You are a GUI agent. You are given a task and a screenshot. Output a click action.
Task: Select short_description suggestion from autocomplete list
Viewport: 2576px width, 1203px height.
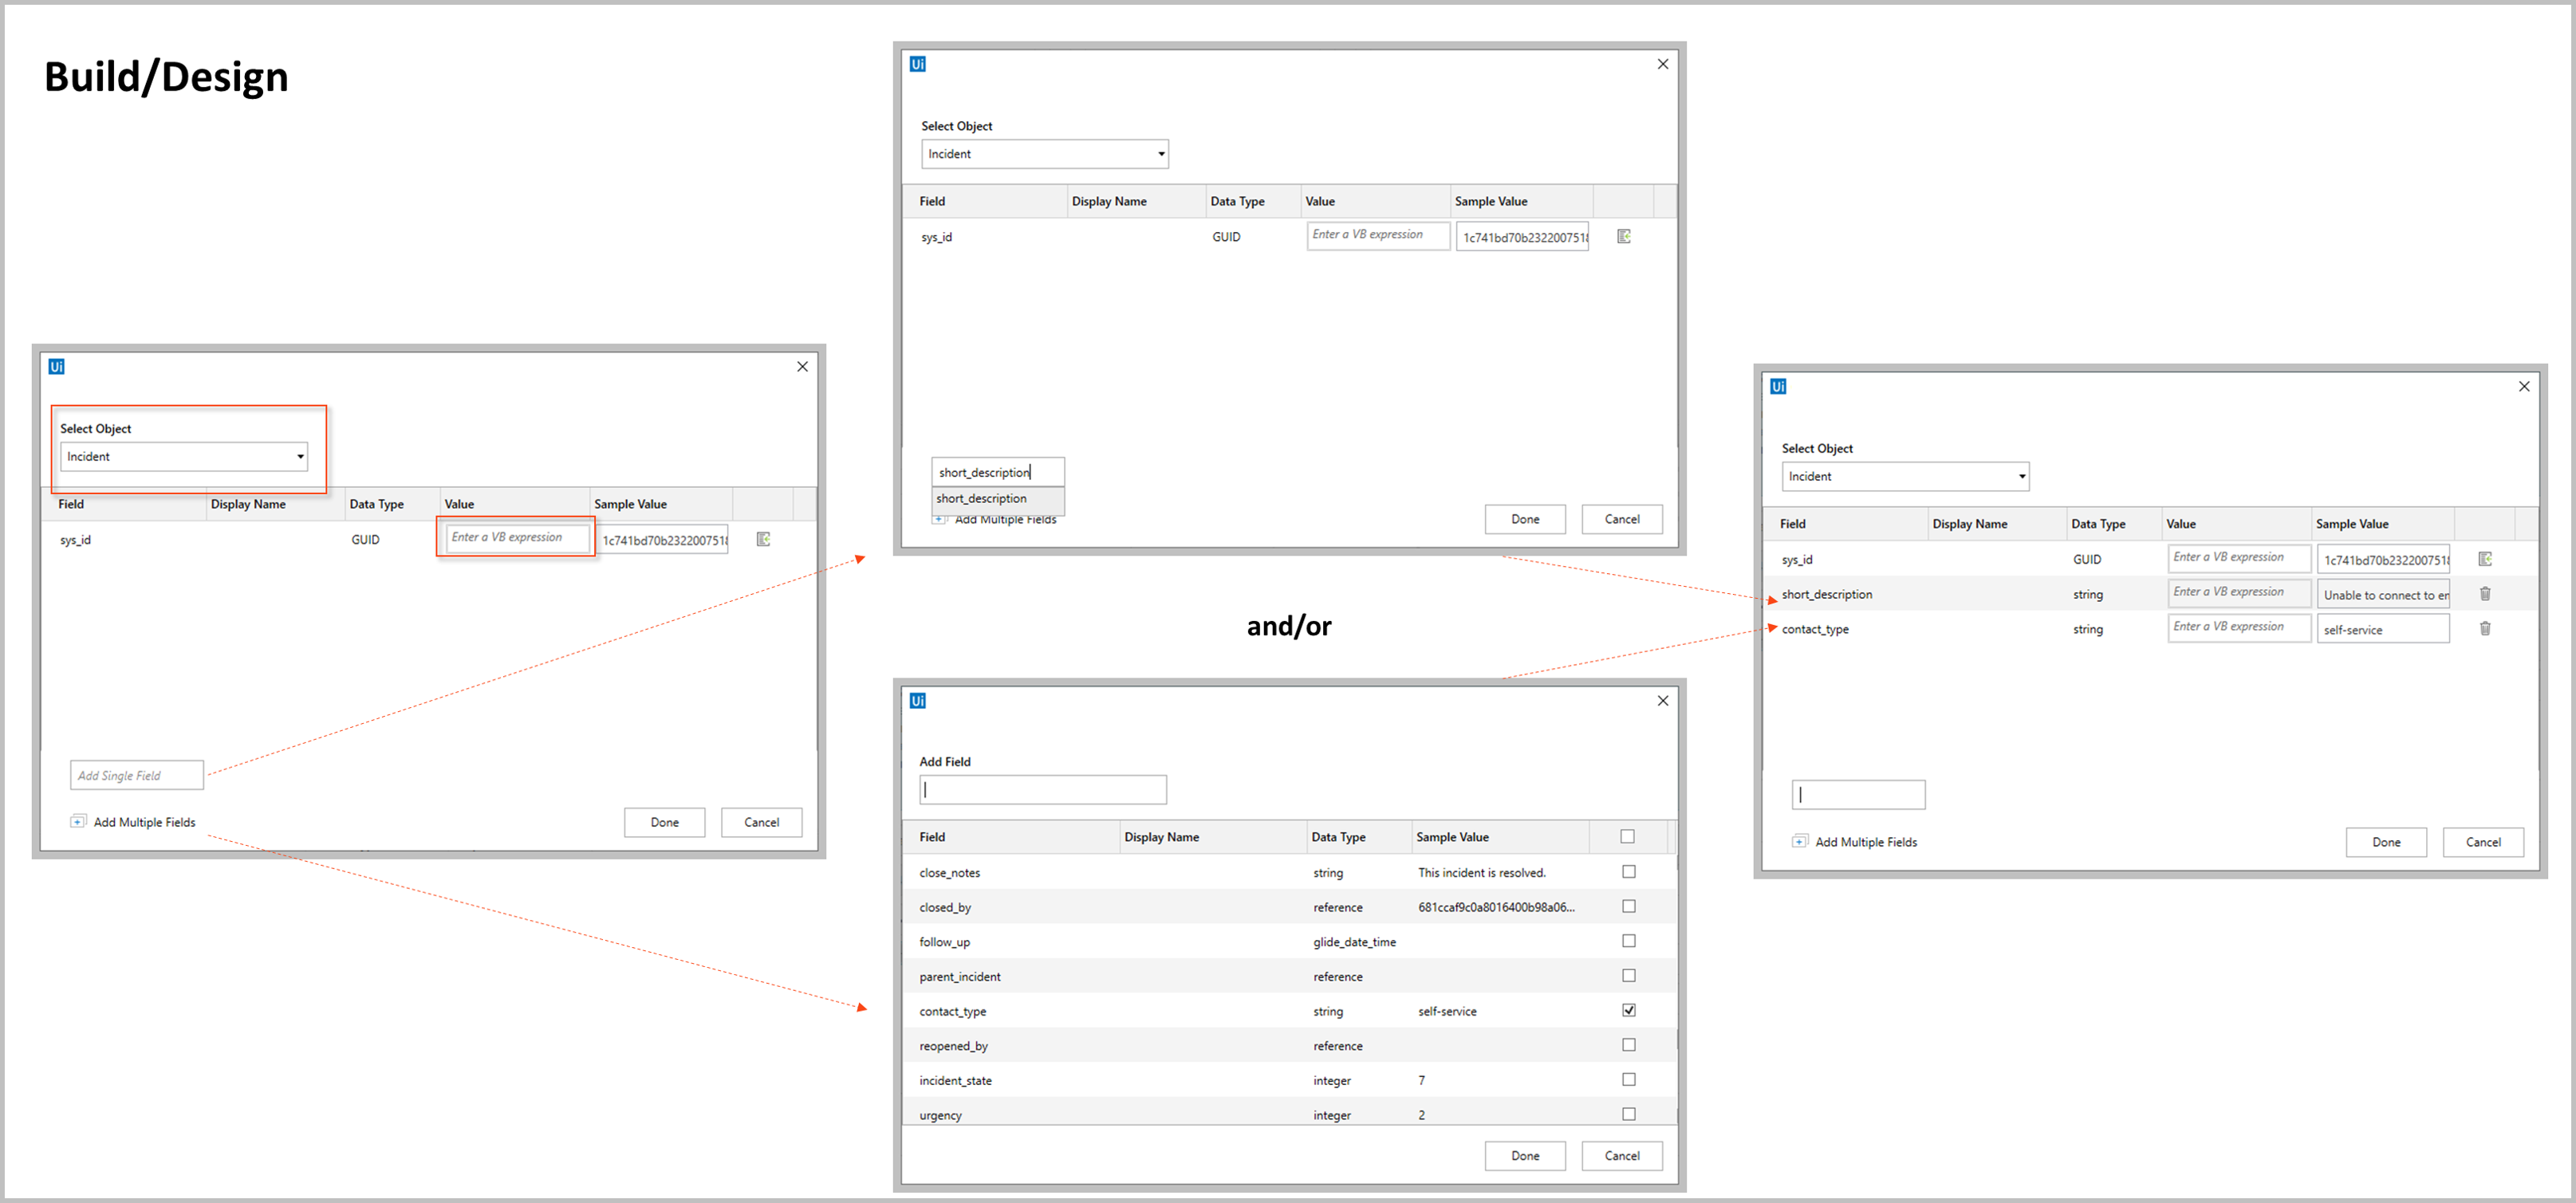click(997, 499)
